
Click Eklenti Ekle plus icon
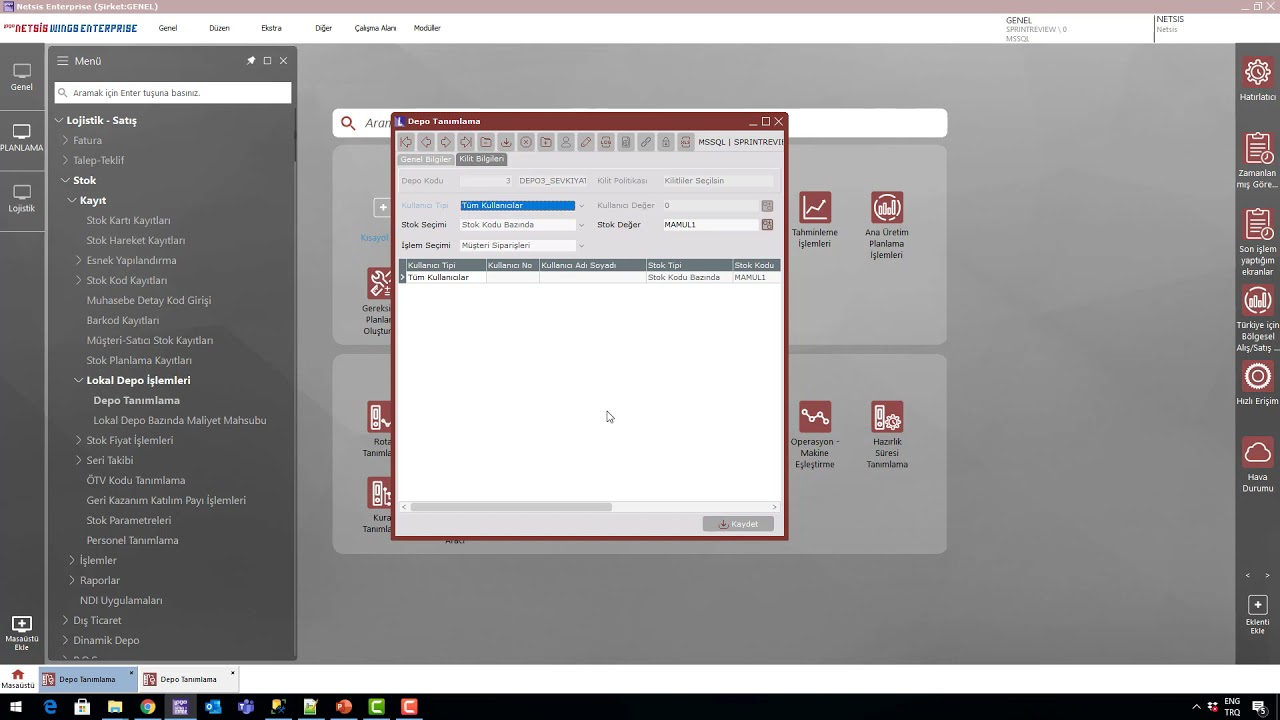tap(1257, 605)
